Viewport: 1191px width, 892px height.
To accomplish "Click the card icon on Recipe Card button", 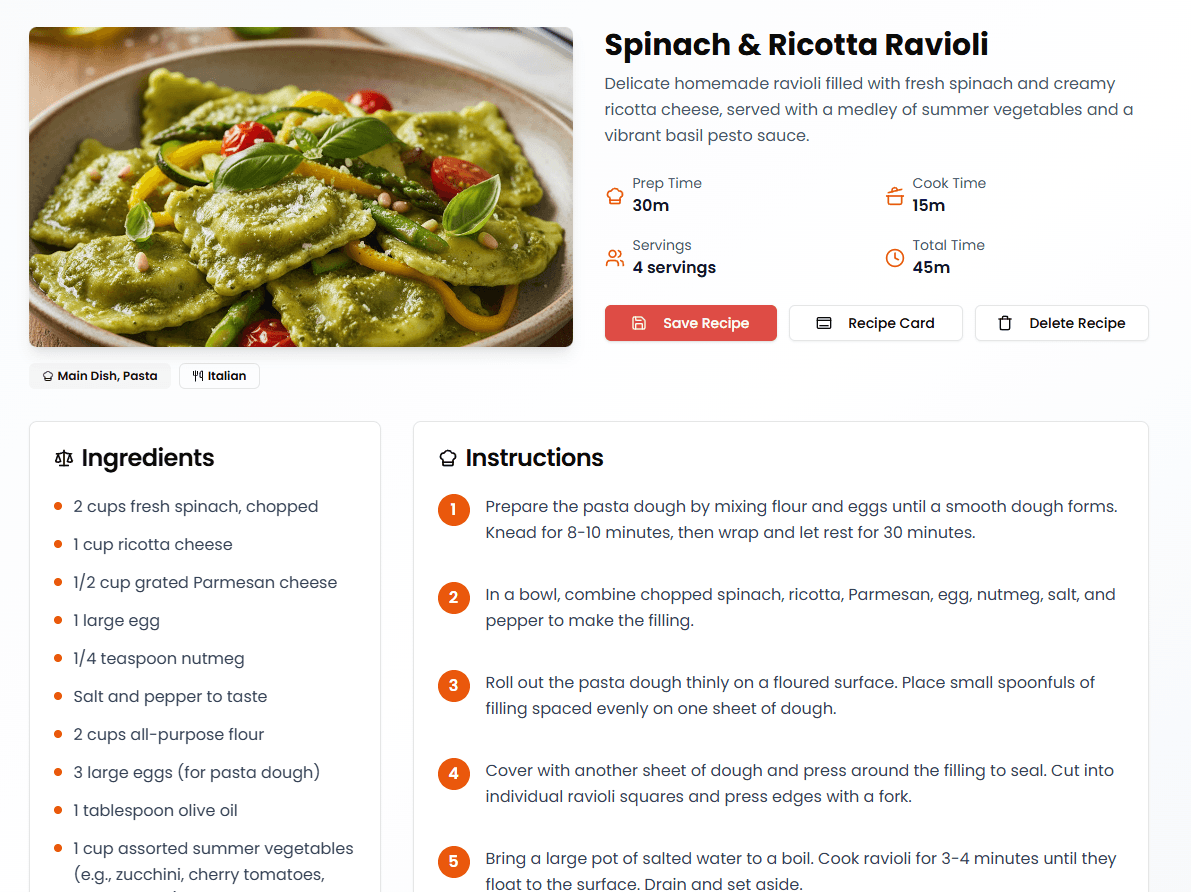I will 824,323.
